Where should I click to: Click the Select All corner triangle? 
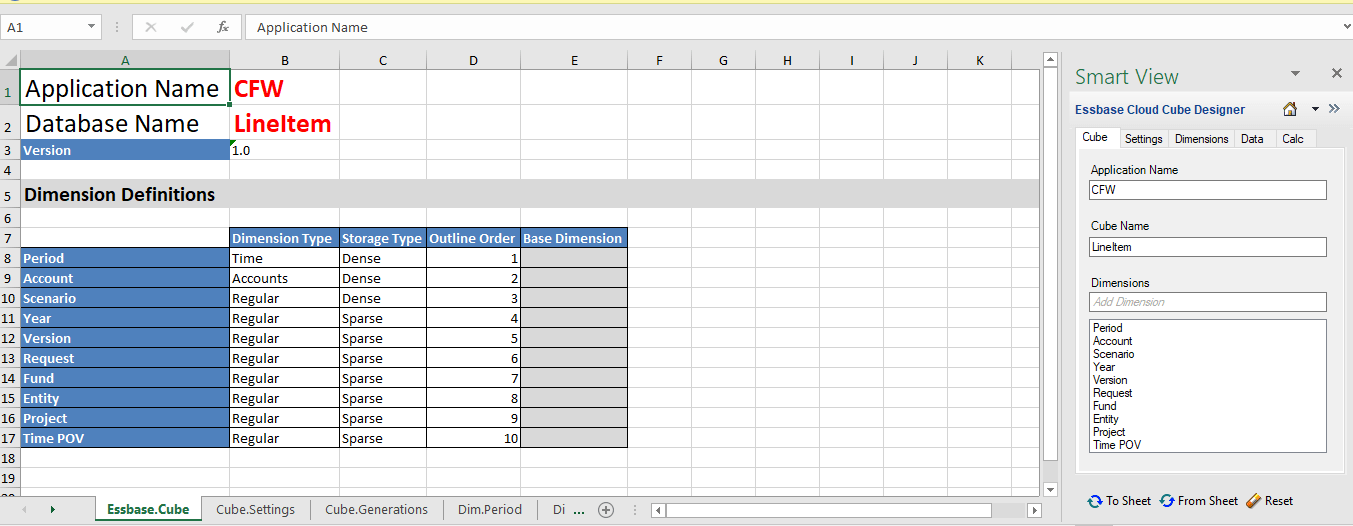10,60
